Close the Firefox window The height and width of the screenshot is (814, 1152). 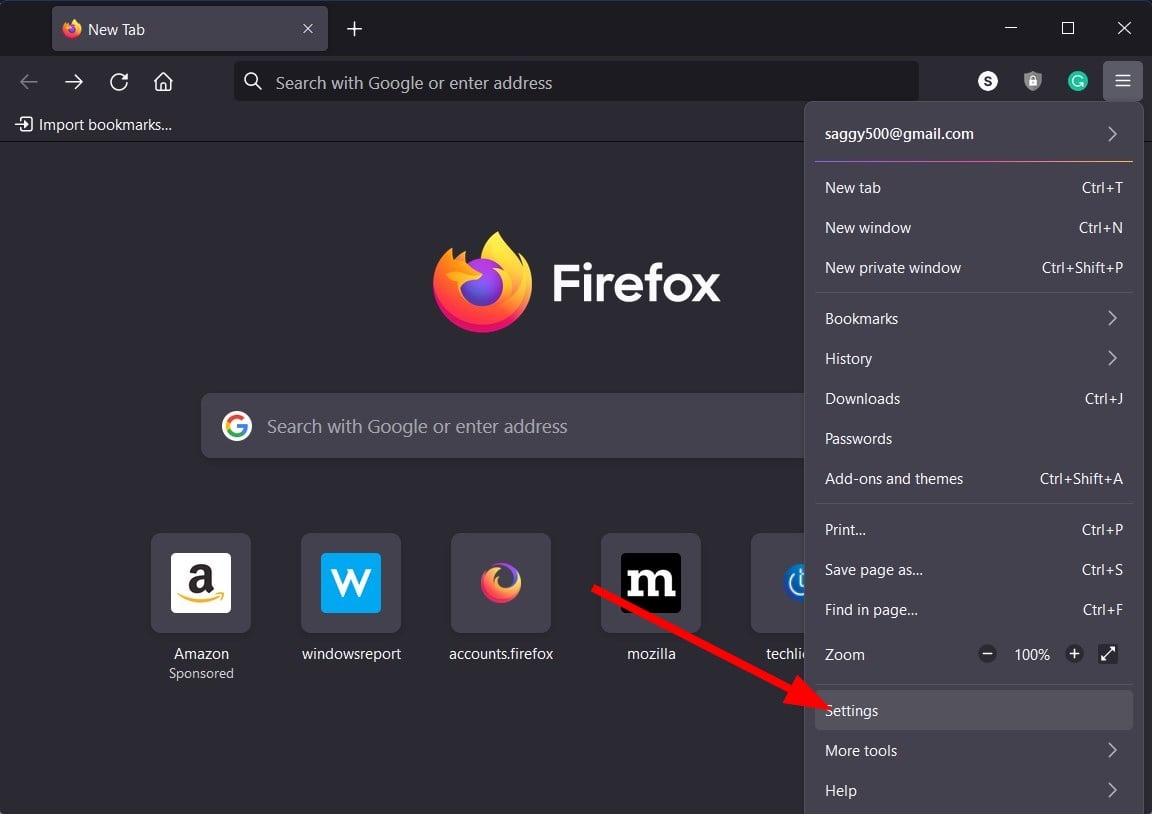1124,28
